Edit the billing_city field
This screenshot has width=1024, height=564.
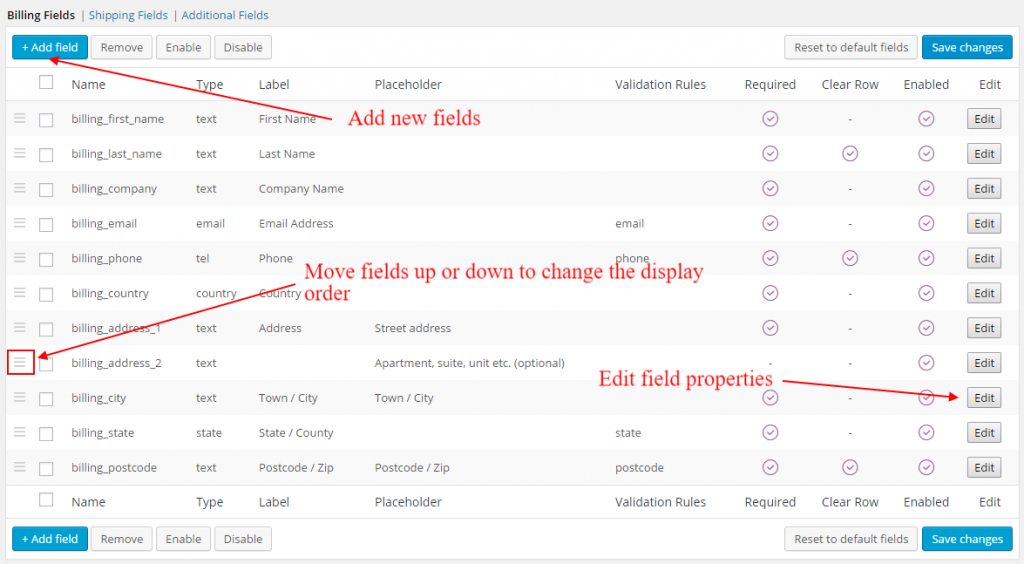tap(984, 398)
